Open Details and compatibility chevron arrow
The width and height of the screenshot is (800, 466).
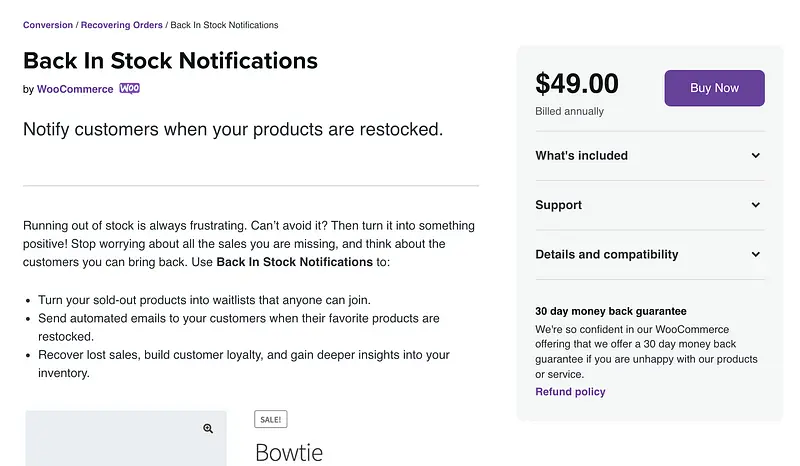point(756,255)
